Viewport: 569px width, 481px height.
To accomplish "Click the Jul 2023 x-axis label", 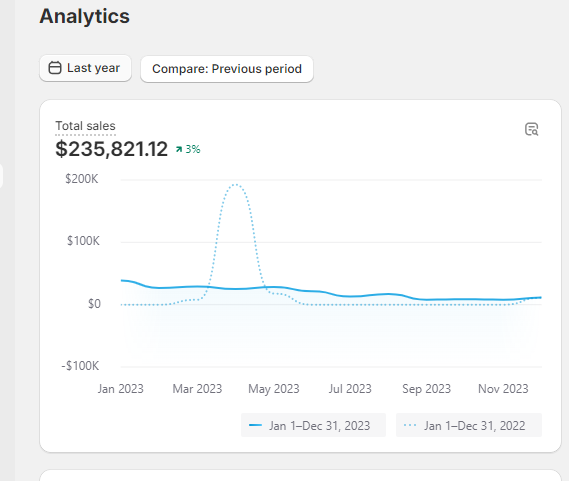I will coord(350,389).
